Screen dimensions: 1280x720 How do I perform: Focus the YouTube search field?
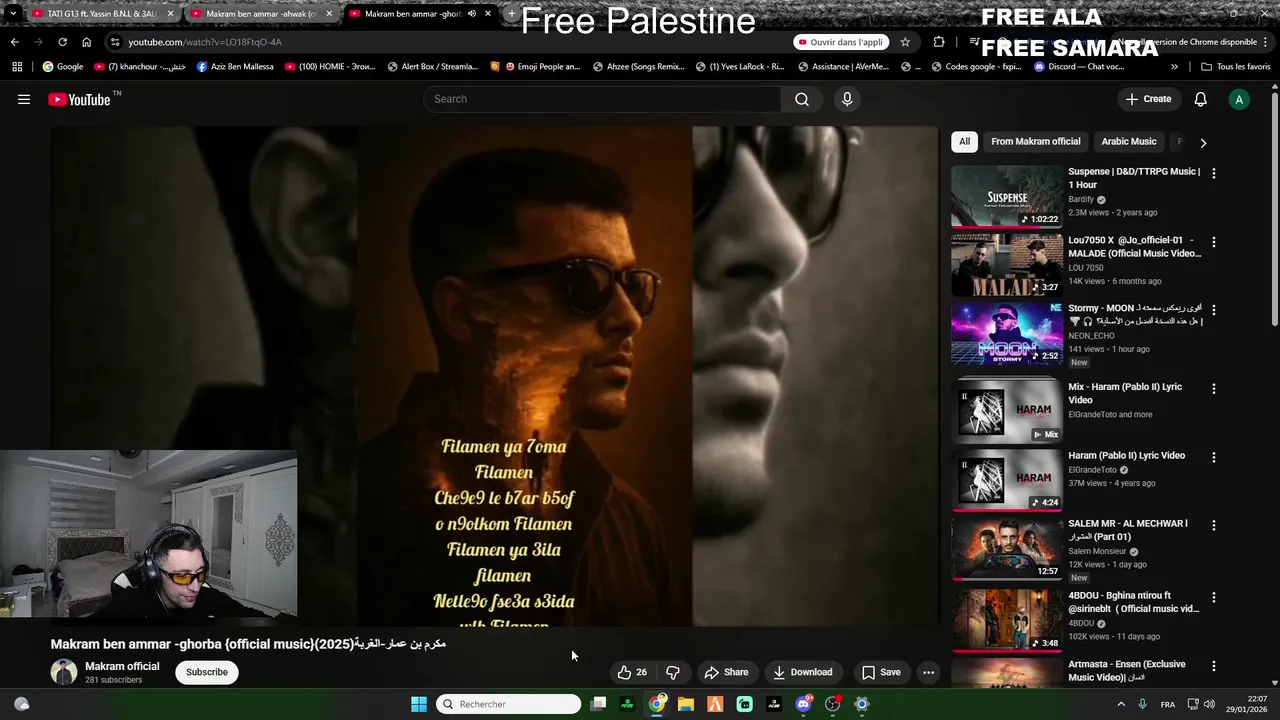click(603, 99)
